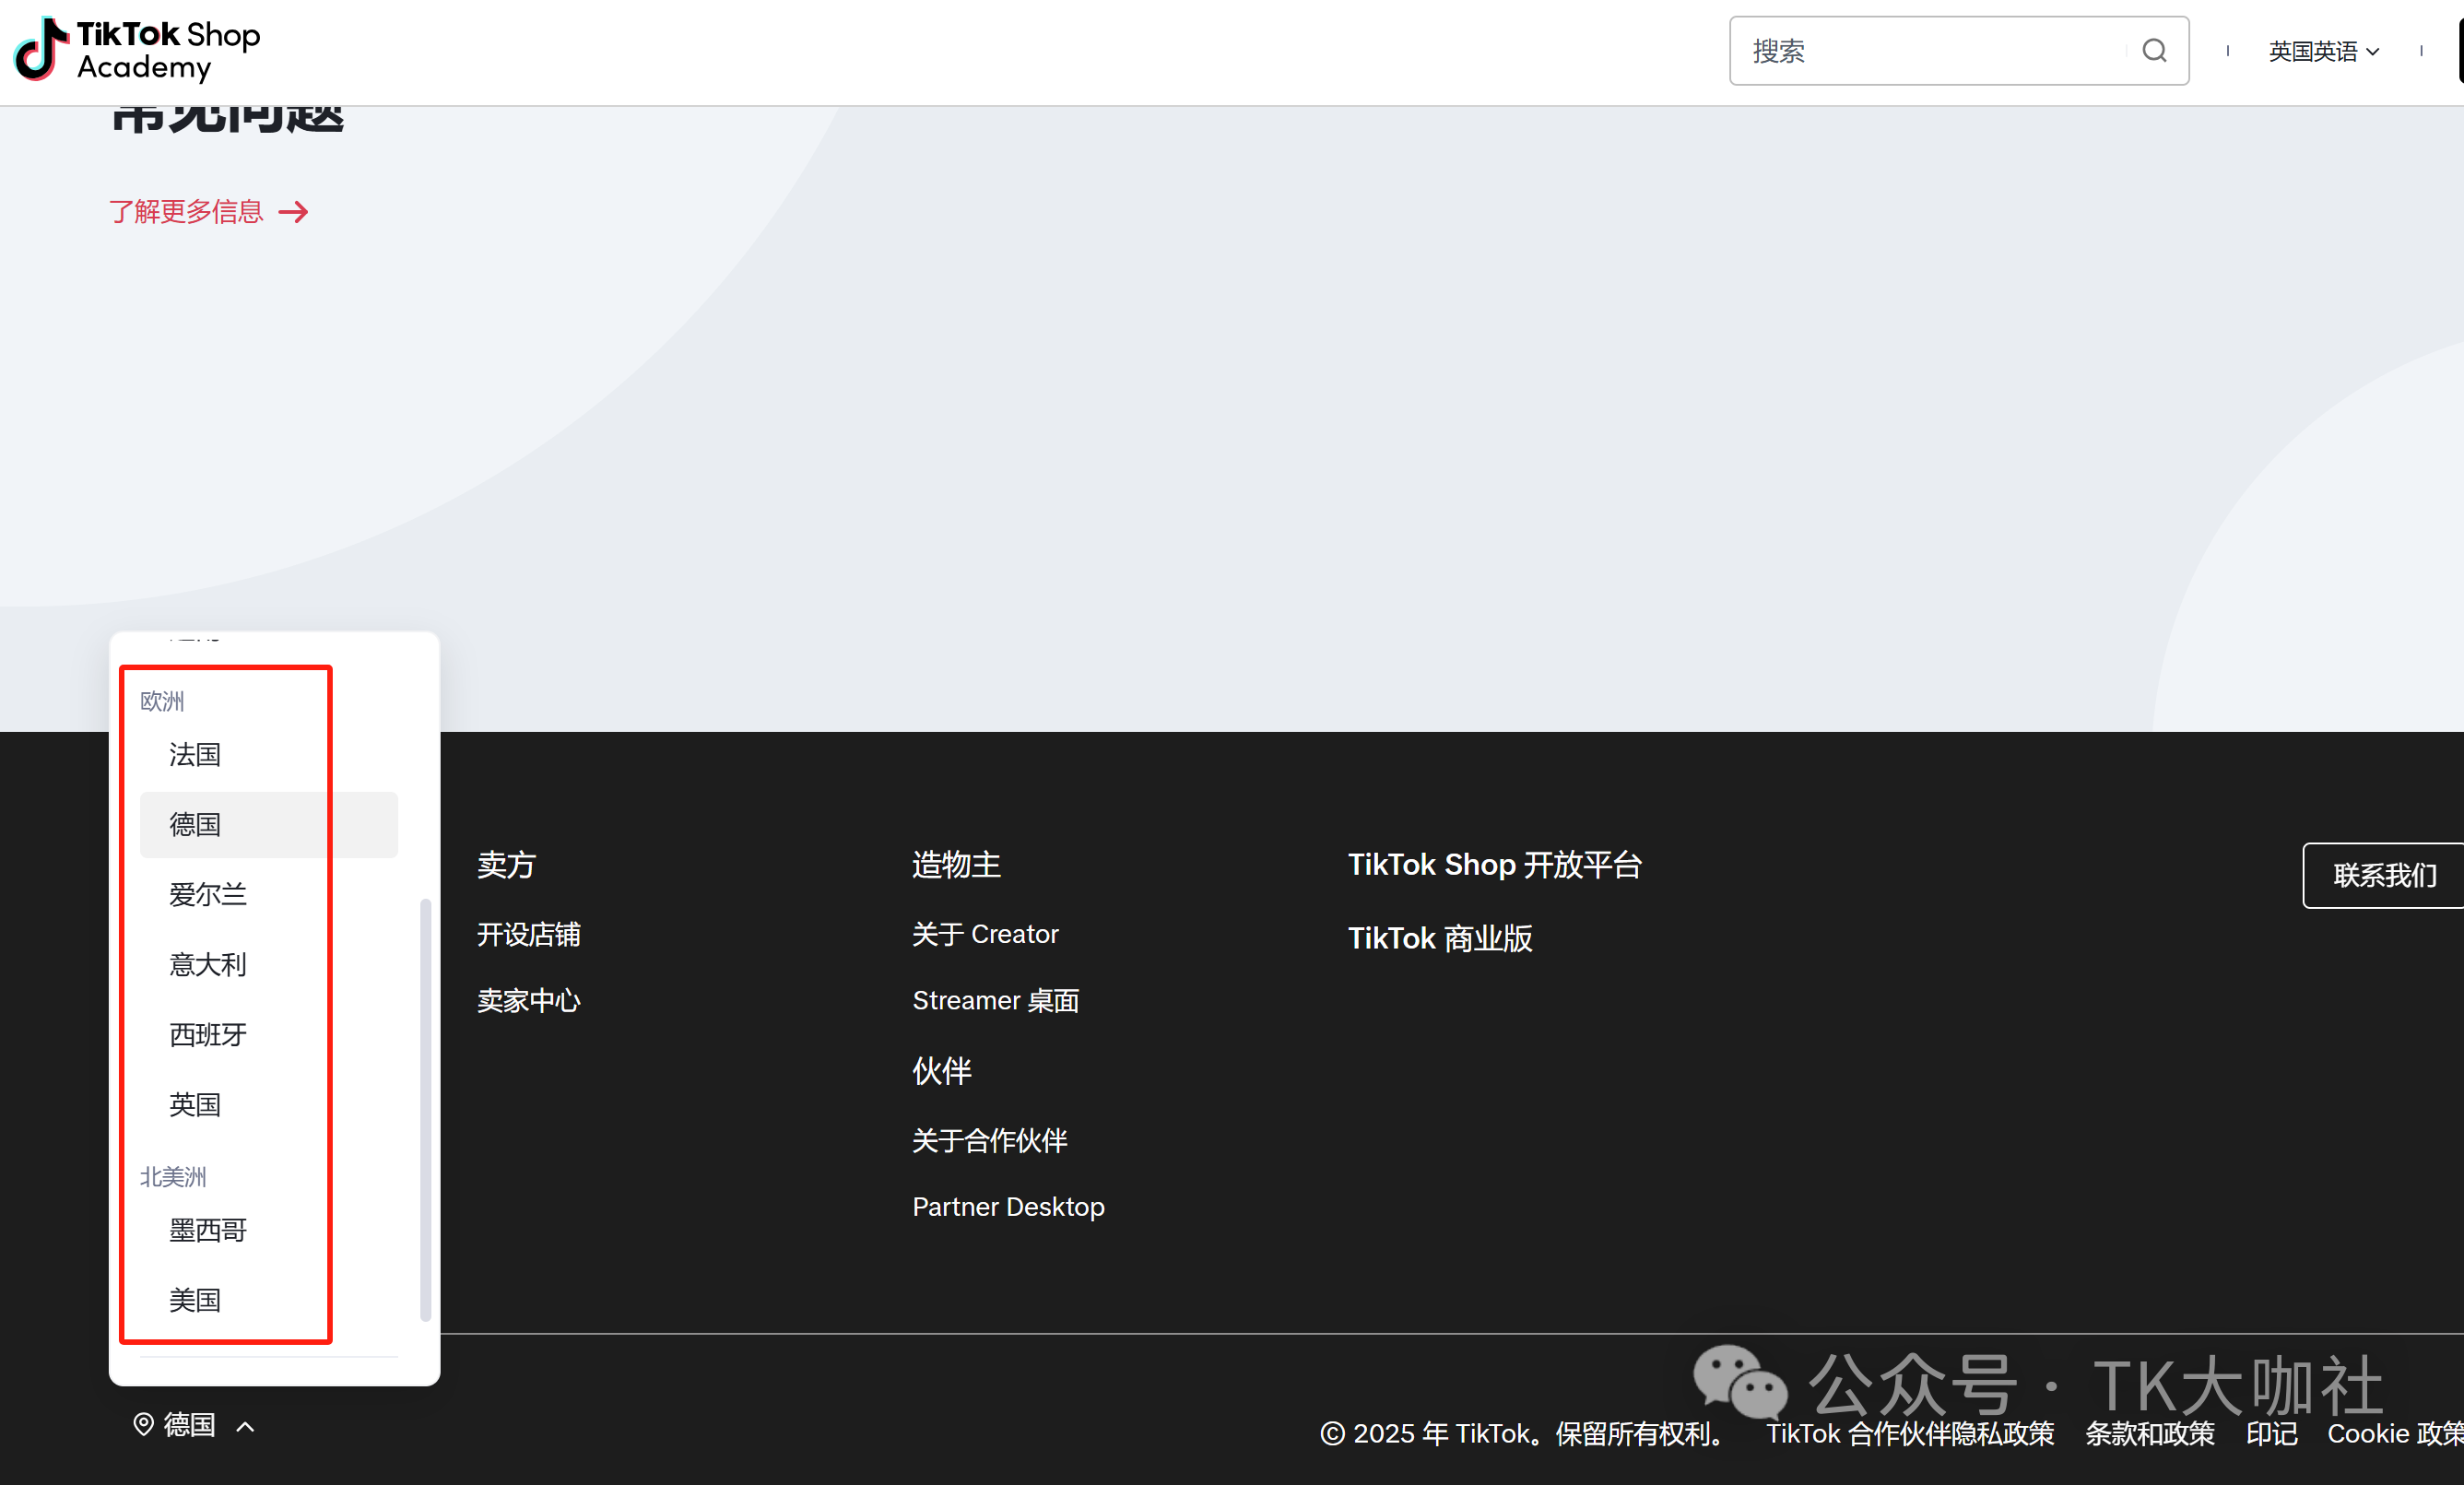Image resolution: width=2464 pixels, height=1485 pixels.
Task: Select 墨西哥 under 北美洲
Action: click(207, 1230)
